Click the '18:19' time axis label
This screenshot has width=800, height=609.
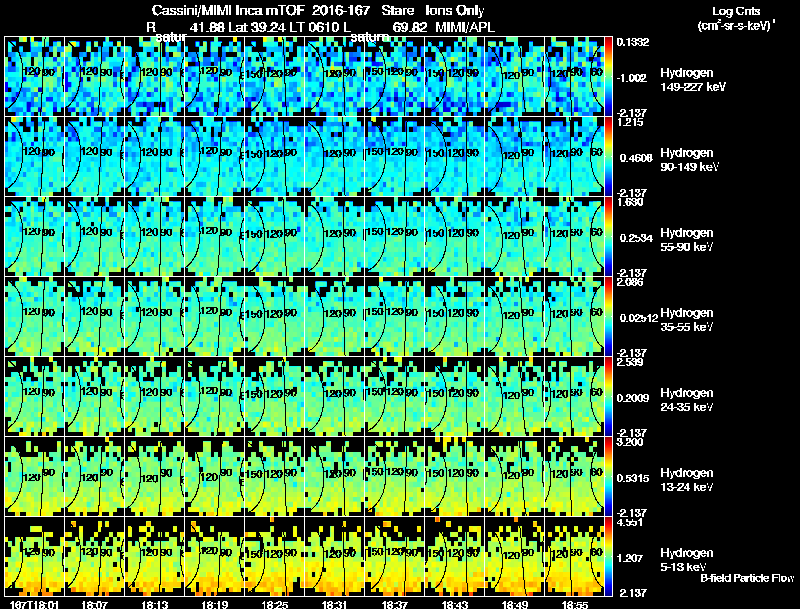(x=214, y=605)
